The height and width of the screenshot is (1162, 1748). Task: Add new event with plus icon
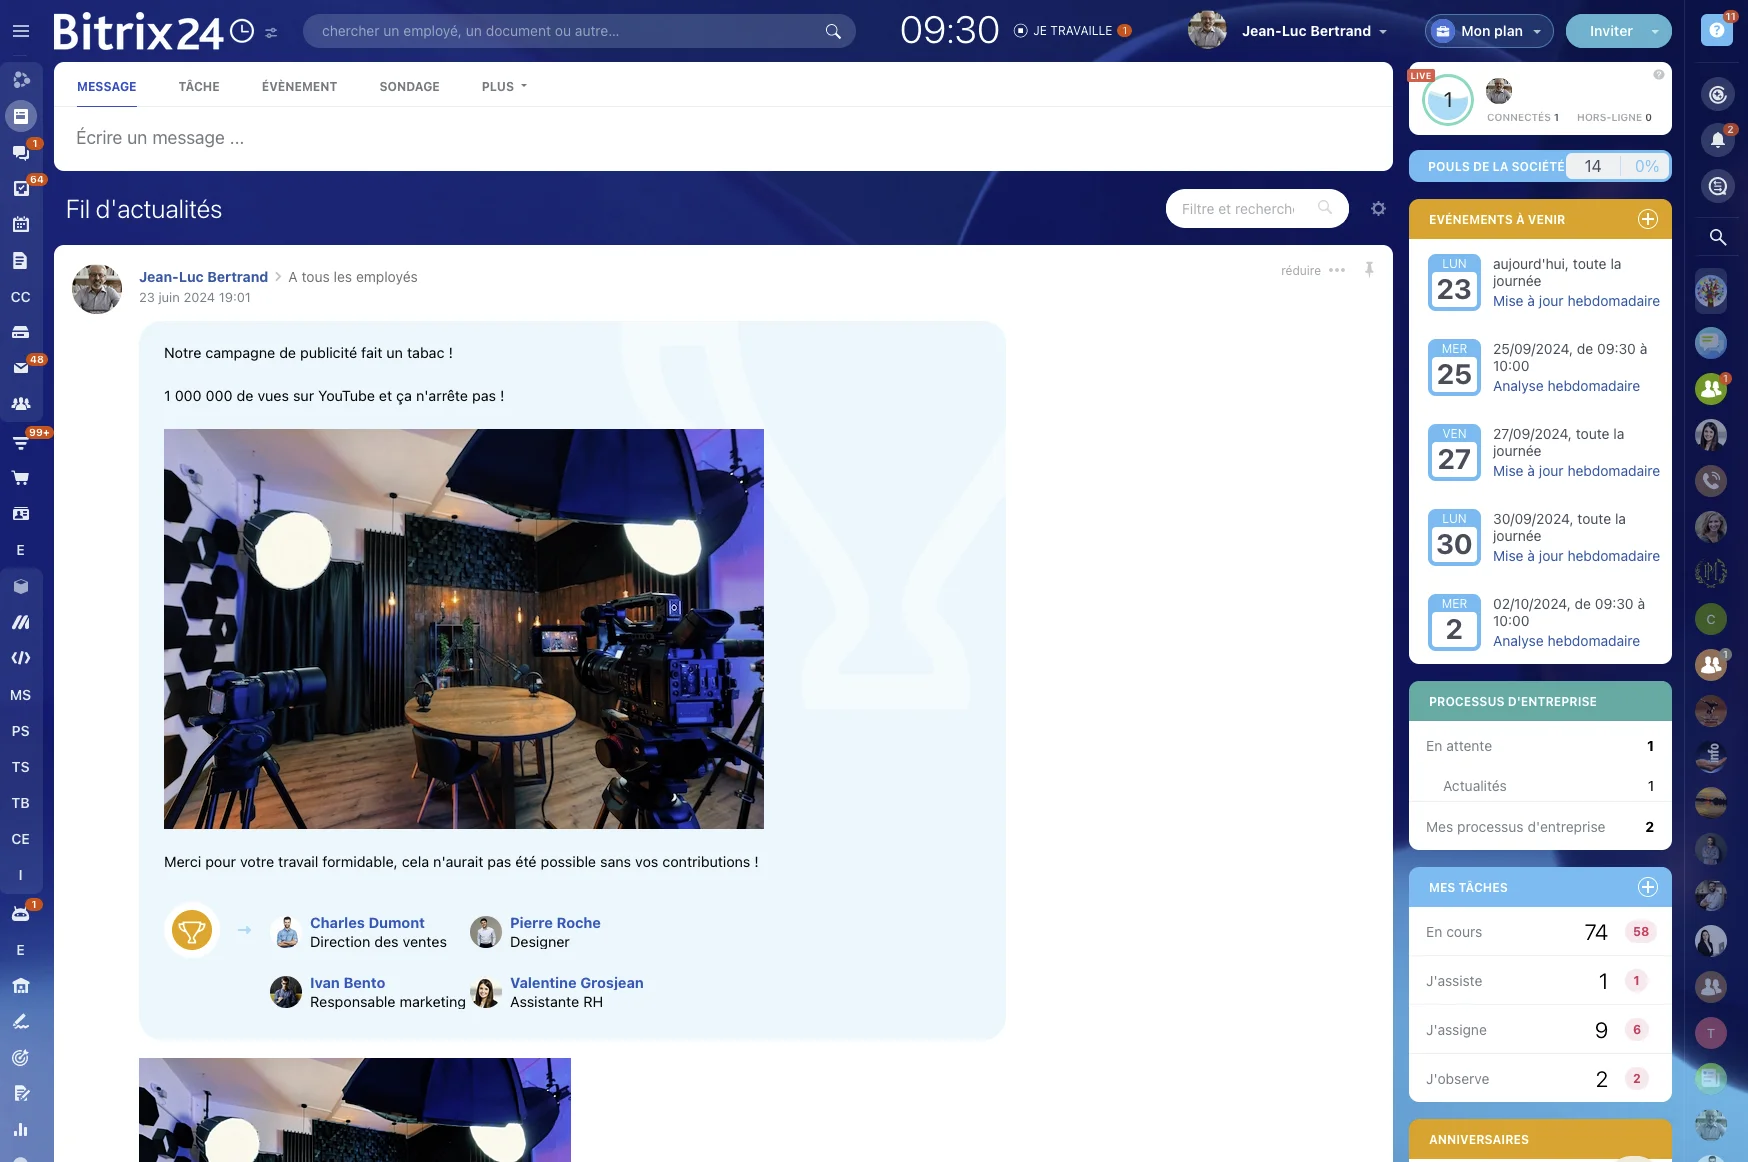[1647, 219]
